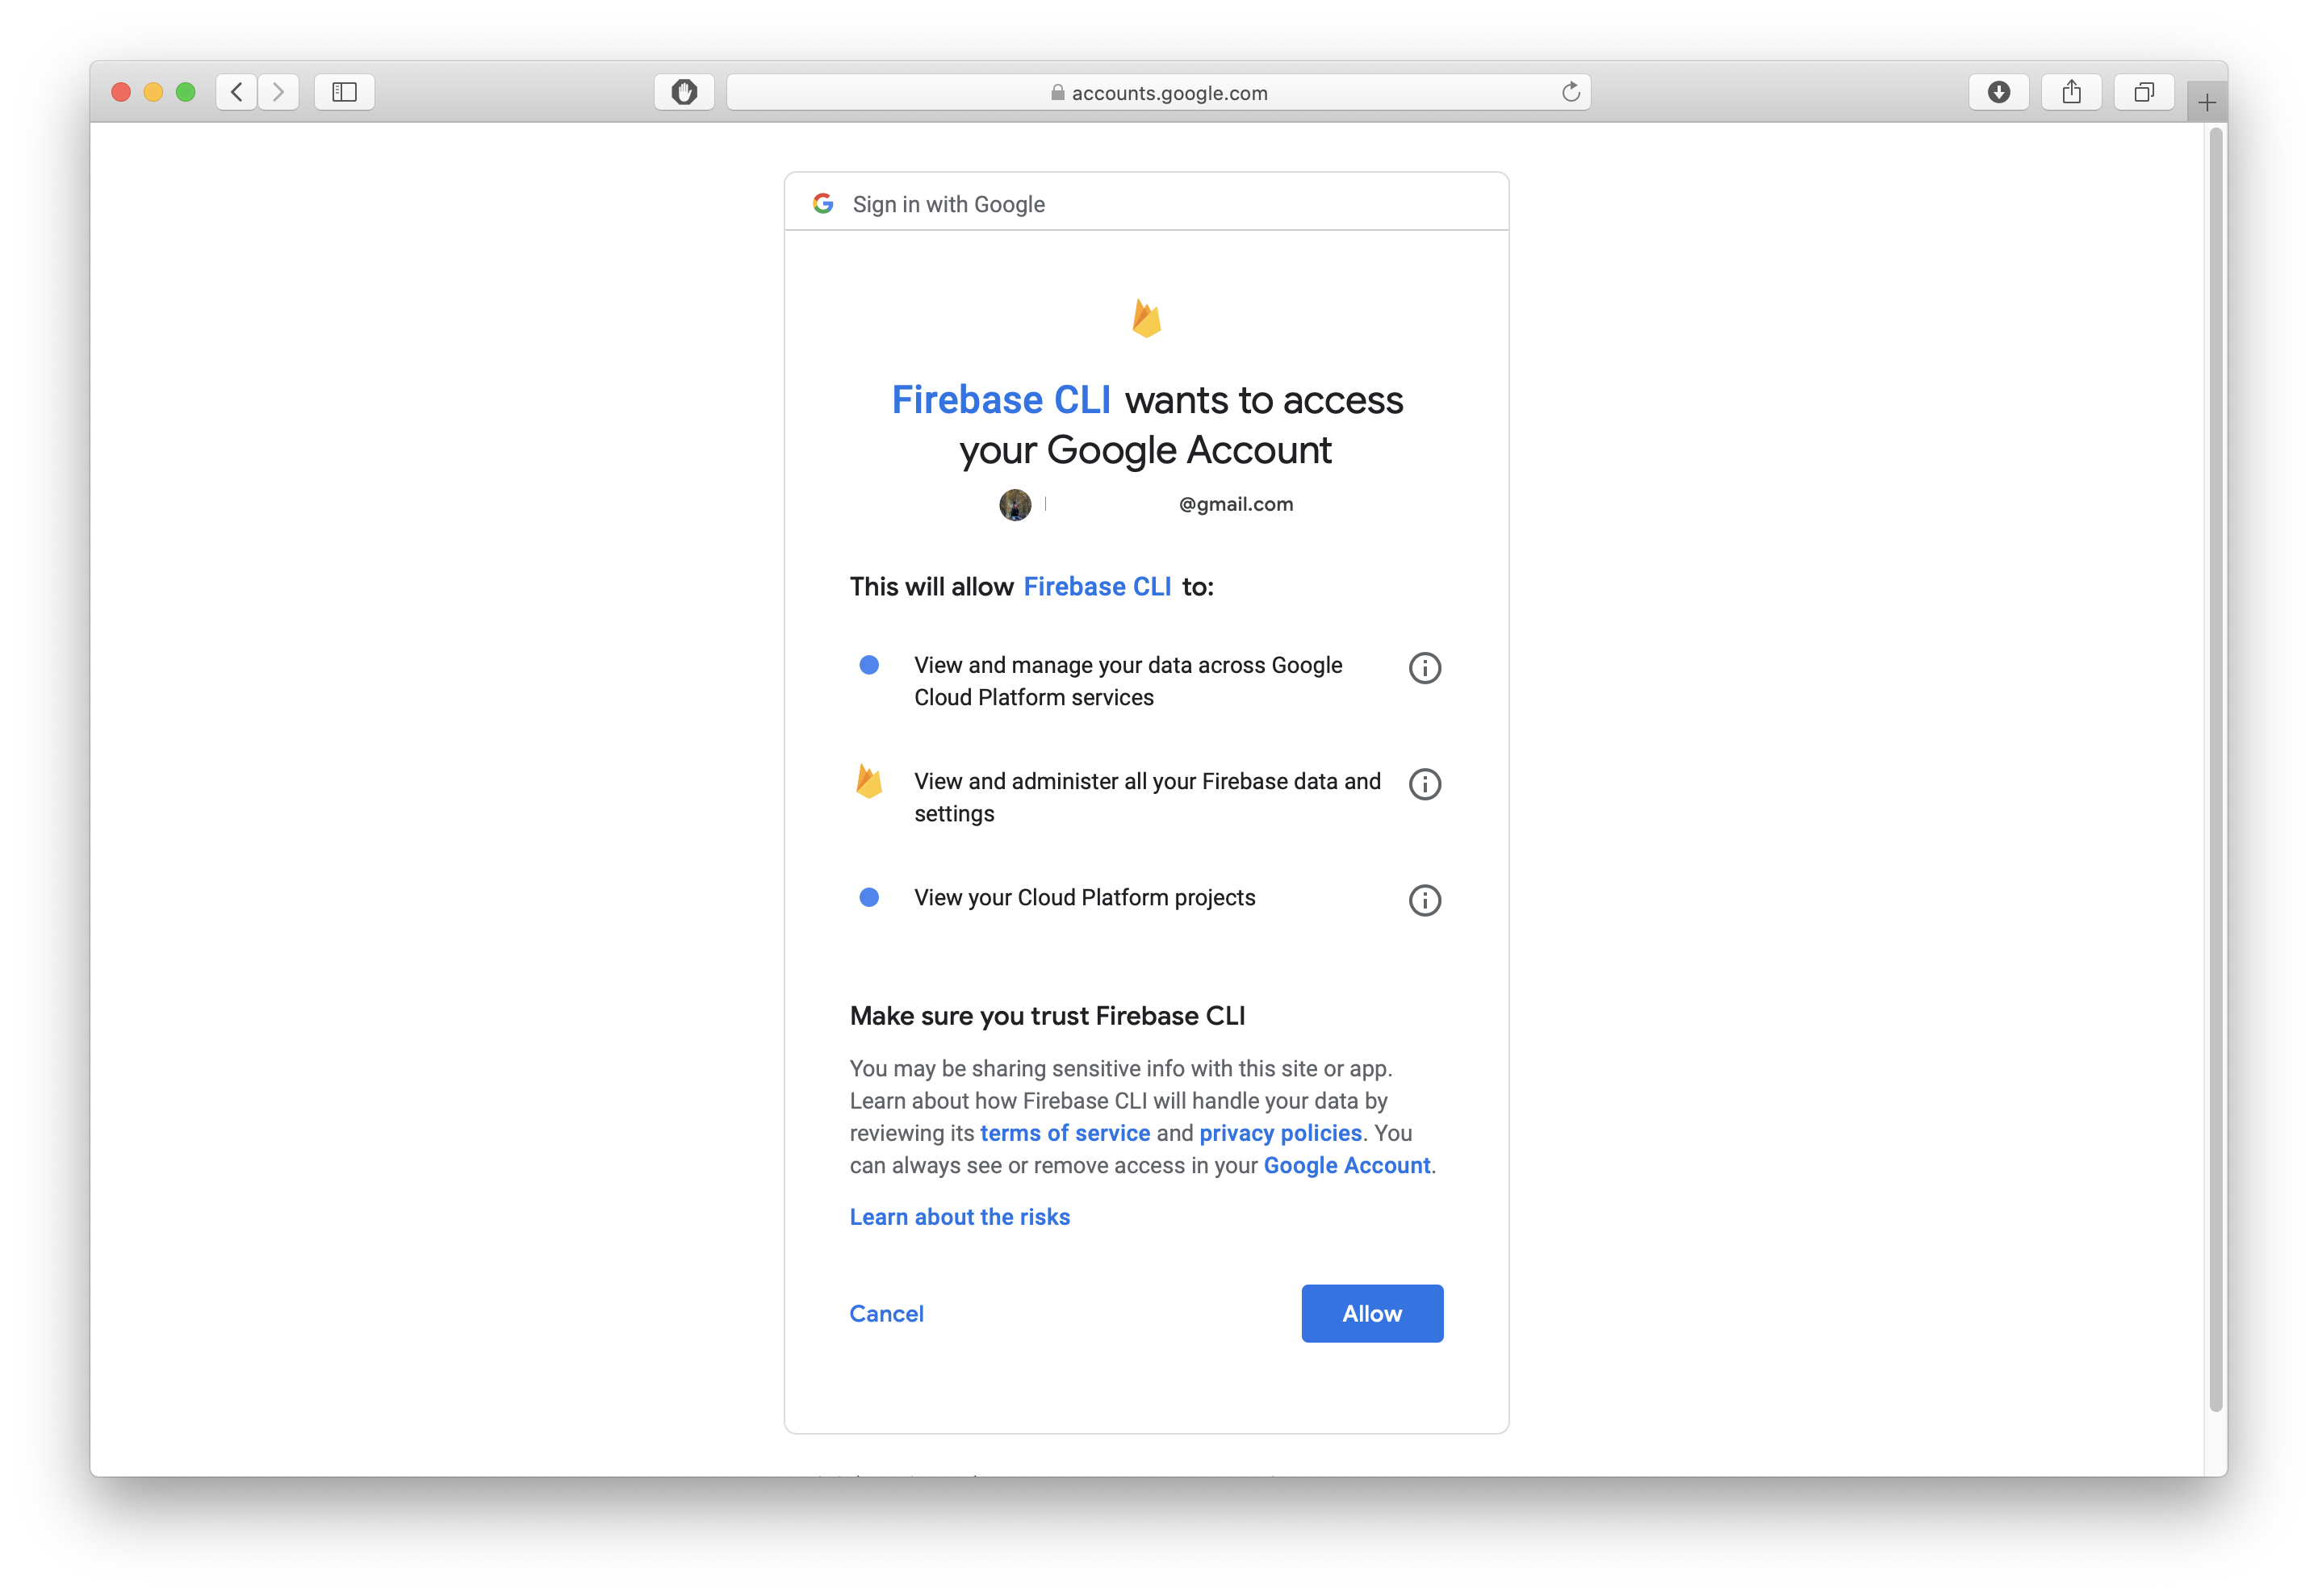
Task: Toggle the Safari sidebar button
Action: pos(344,92)
